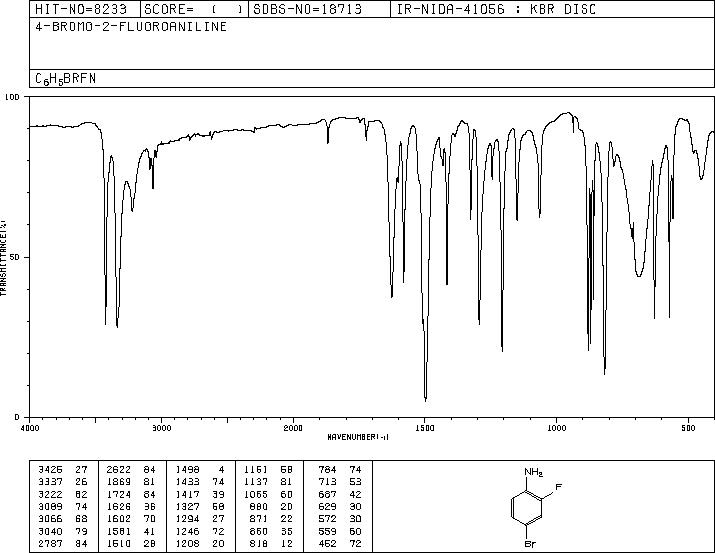Image resolution: width=715 pixels, height=553 pixels.
Task: Click the 500 x-axis tick label
Action: (689, 428)
